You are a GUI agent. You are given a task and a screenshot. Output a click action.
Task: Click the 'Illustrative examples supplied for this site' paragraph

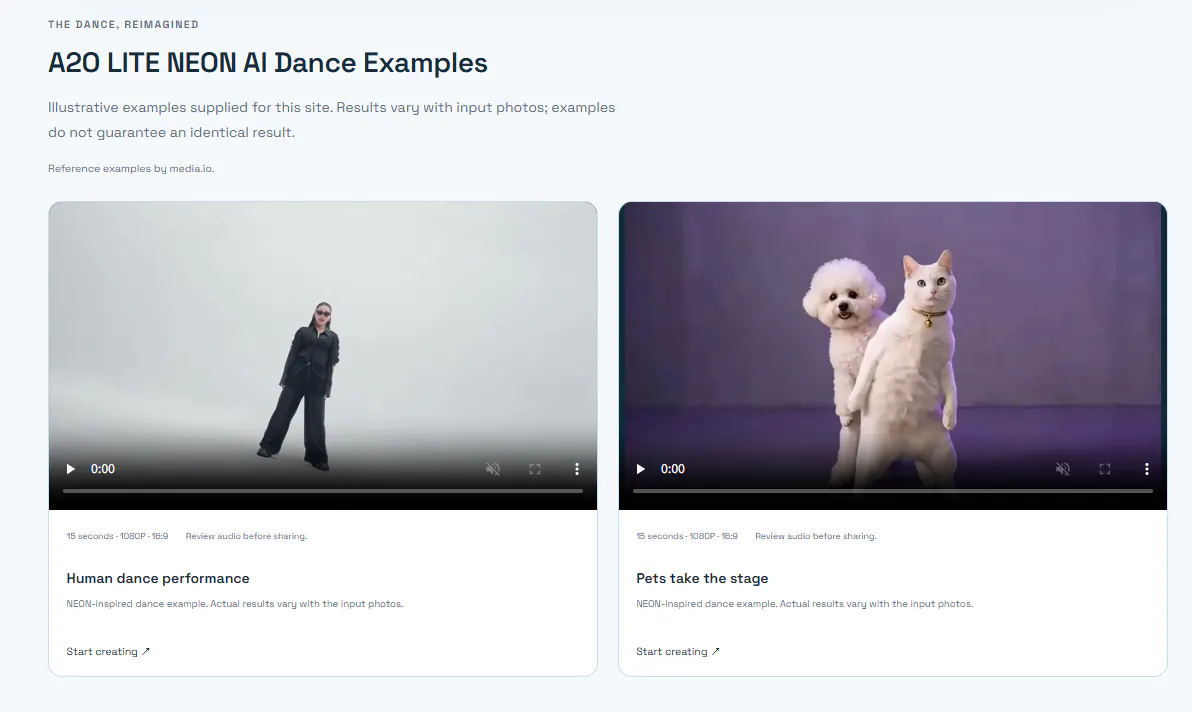(331, 120)
